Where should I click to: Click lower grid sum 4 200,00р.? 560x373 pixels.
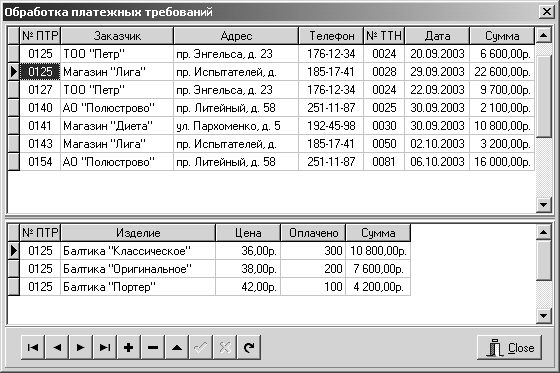coord(378,287)
